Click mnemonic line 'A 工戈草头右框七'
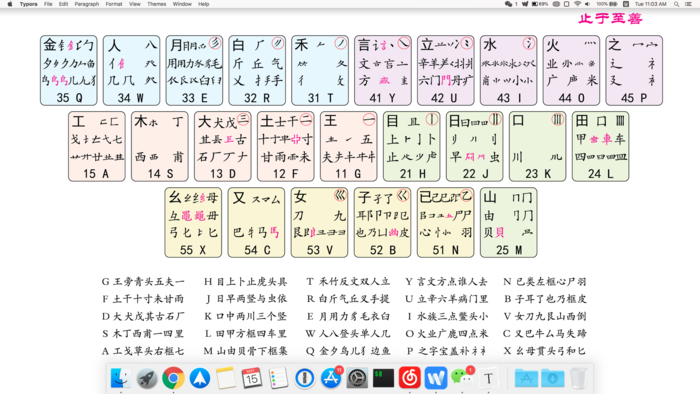 [143, 351]
